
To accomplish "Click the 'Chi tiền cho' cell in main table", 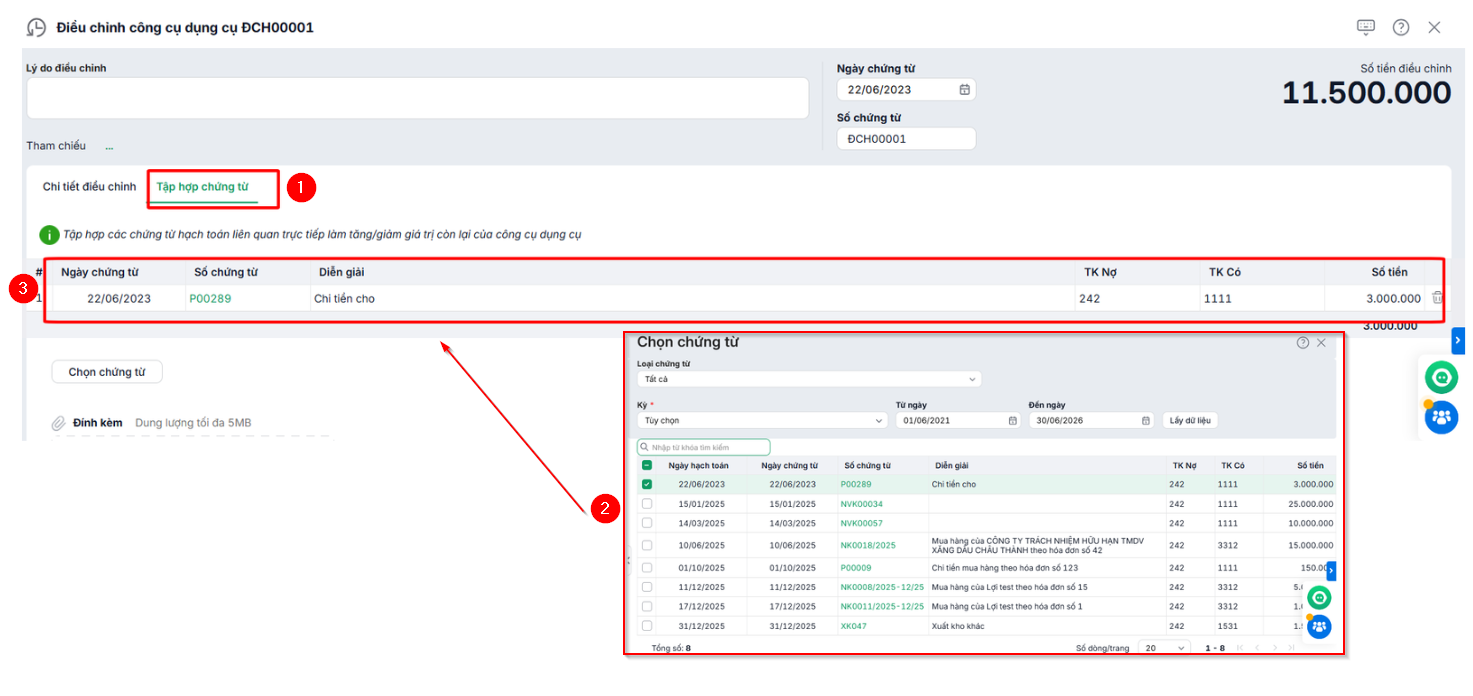I will 344,298.
